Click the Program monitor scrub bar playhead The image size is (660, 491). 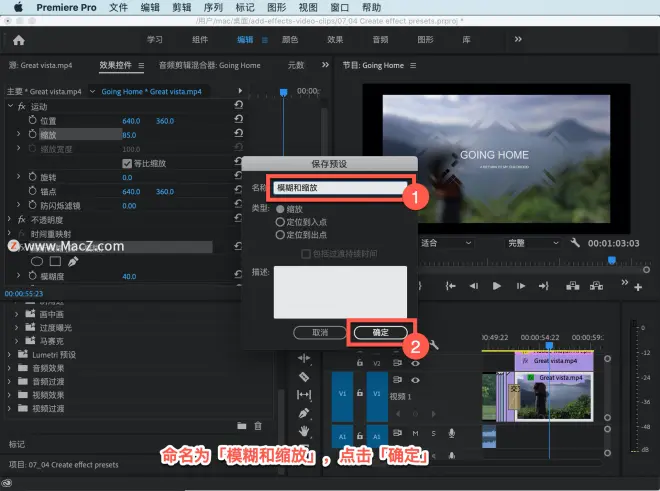[x=612, y=260]
